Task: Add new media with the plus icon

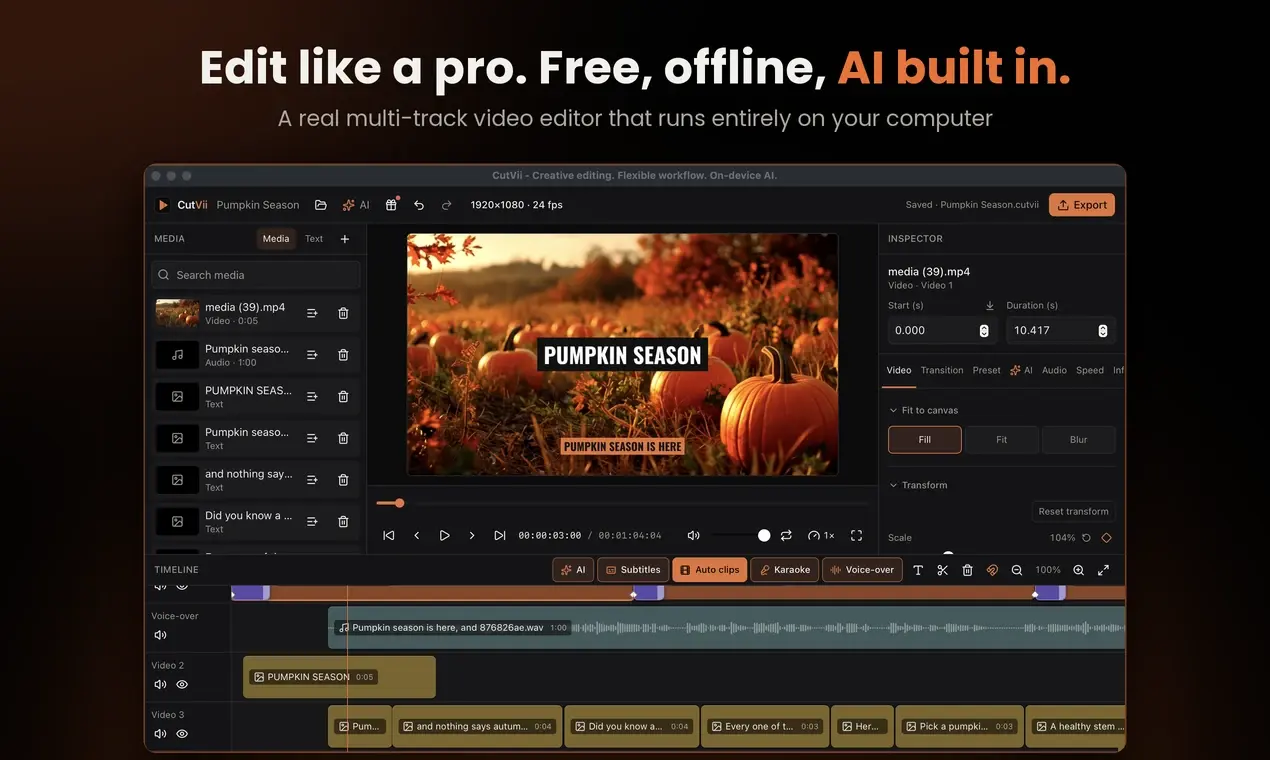Action: [x=345, y=239]
